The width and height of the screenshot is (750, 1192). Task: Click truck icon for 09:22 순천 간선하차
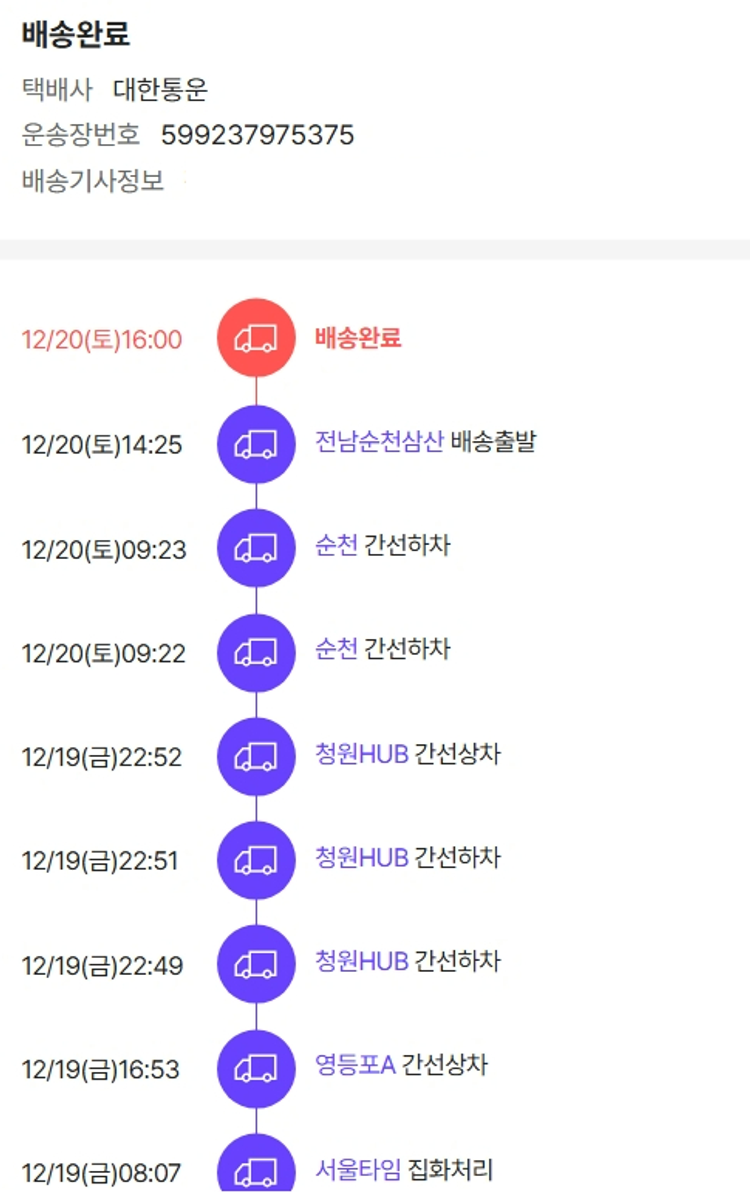tap(256, 652)
